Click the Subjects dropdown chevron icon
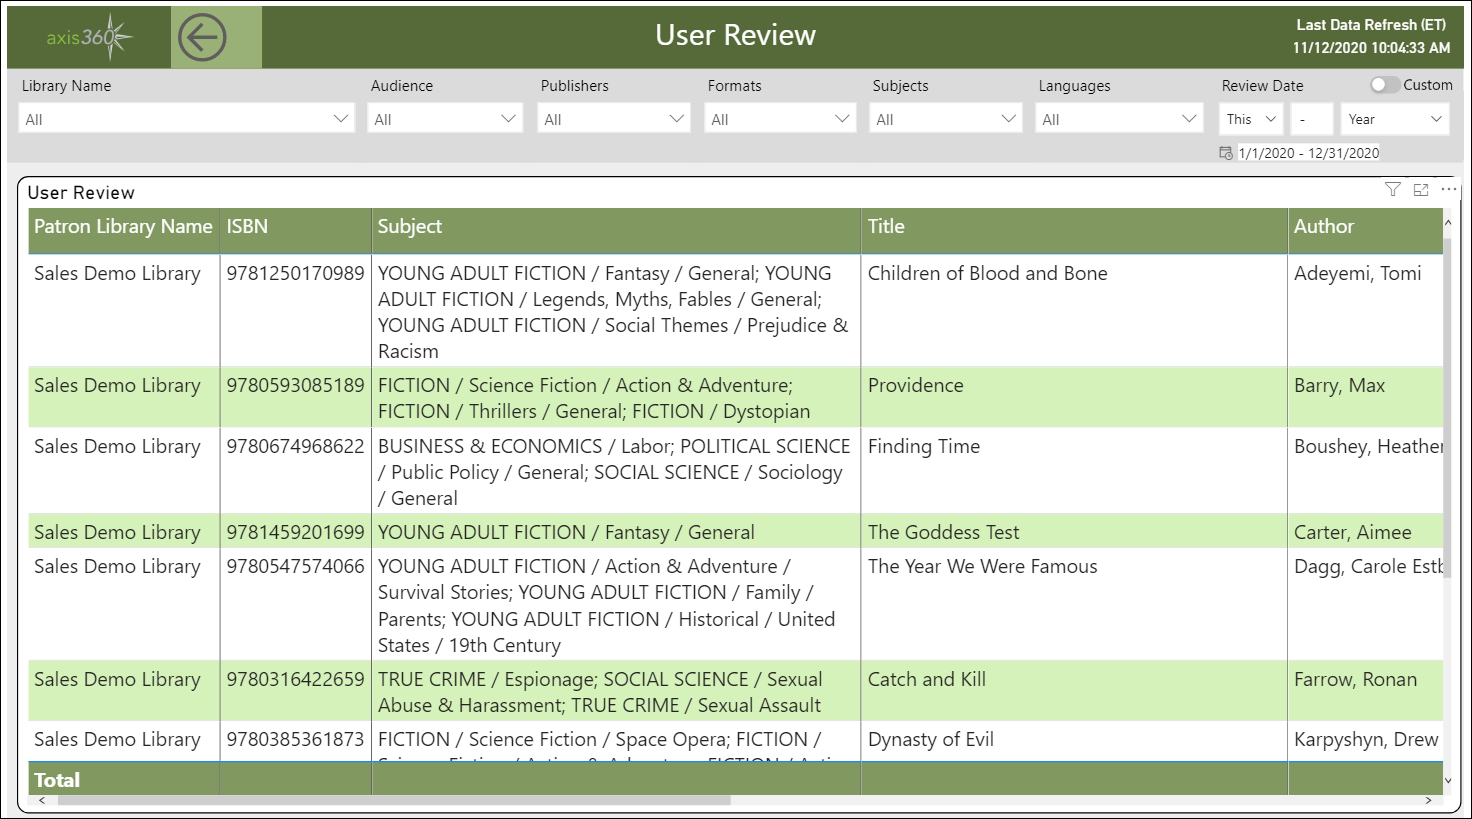This screenshot has width=1472, height=819. tap(1011, 118)
